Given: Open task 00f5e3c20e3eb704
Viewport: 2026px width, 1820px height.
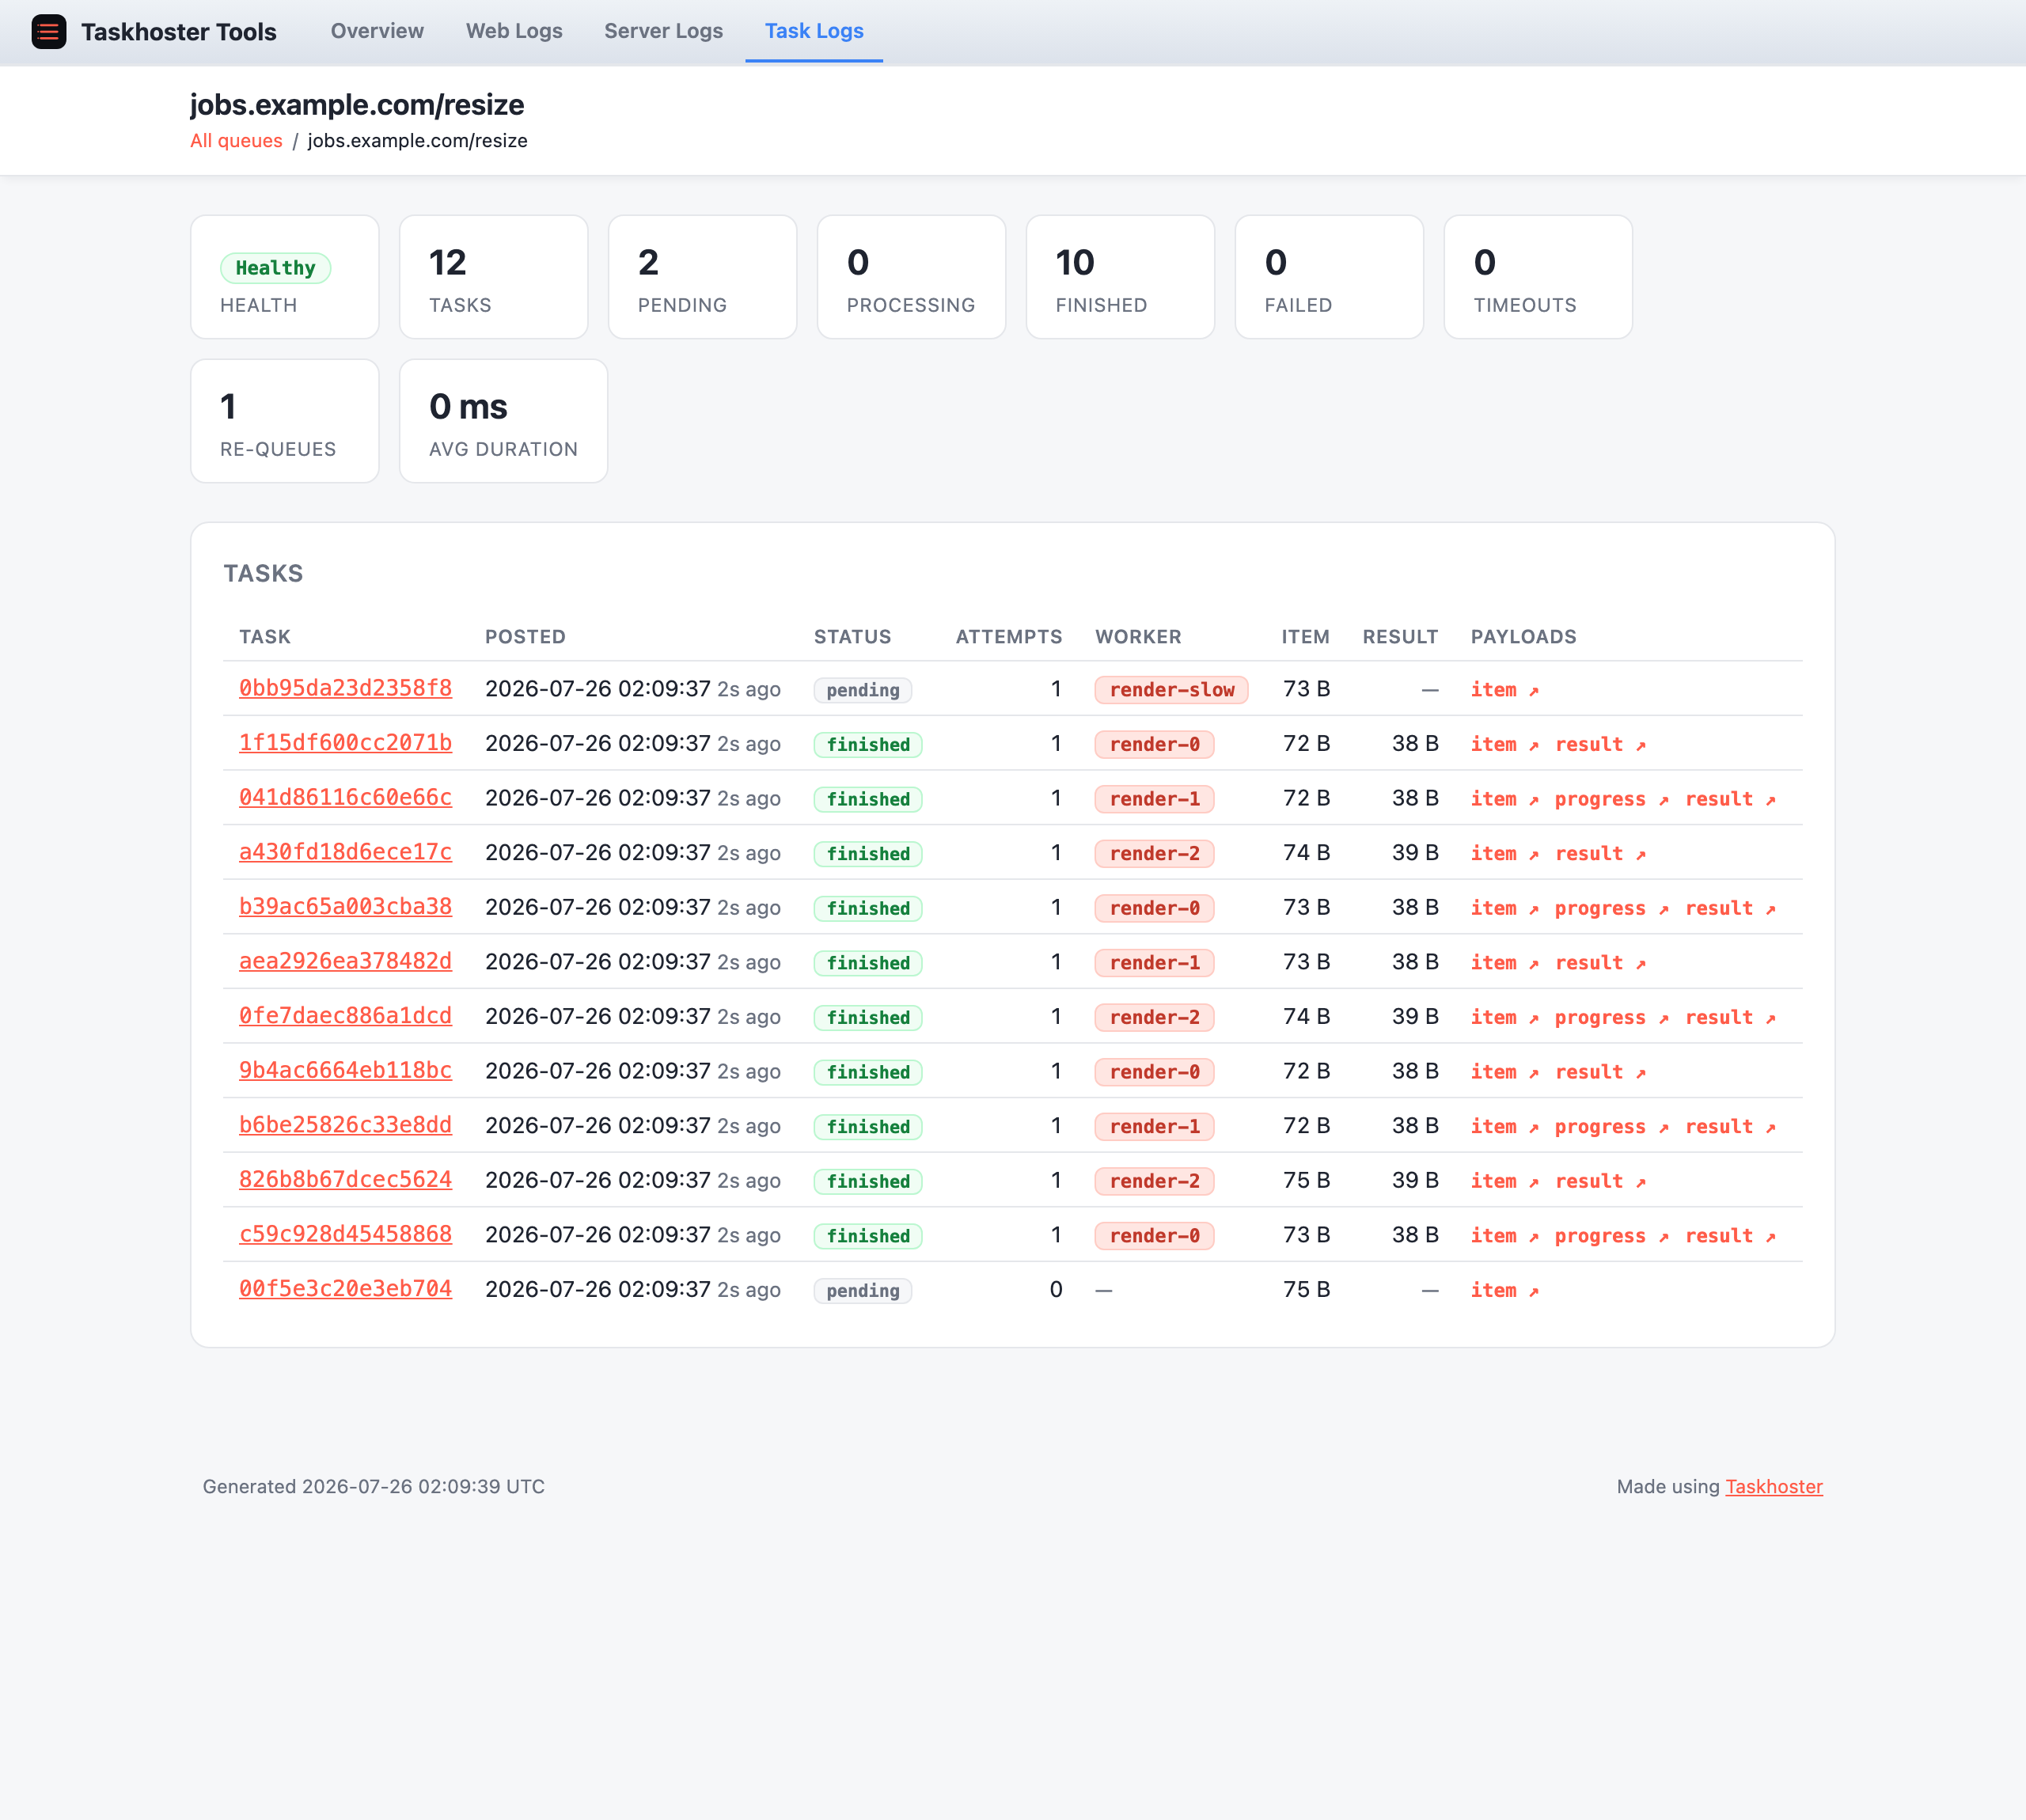Looking at the screenshot, I should (345, 1289).
